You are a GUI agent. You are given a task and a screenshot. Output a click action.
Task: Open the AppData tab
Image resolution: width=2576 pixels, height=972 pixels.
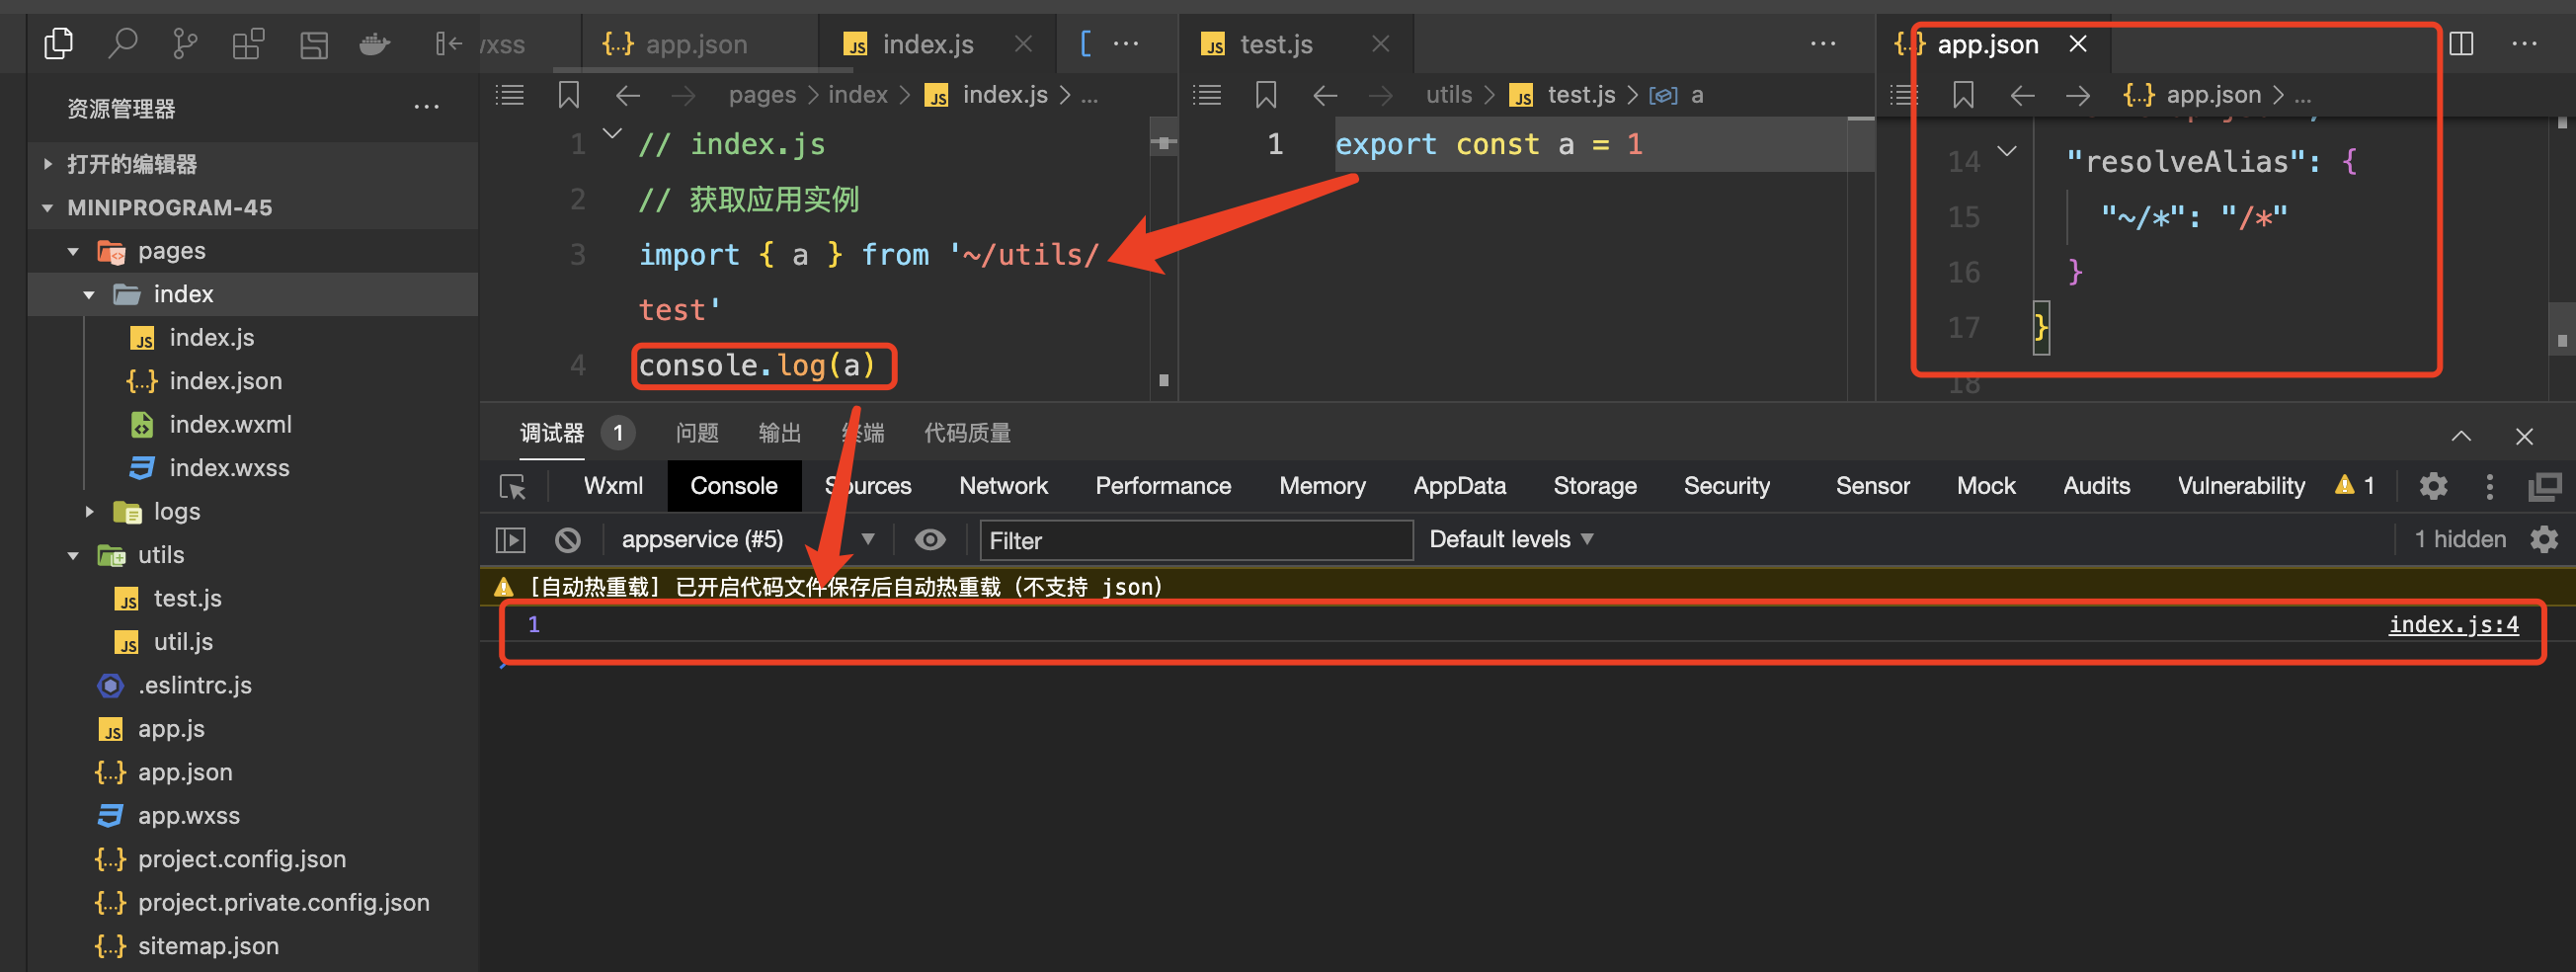pyautogui.click(x=1459, y=486)
